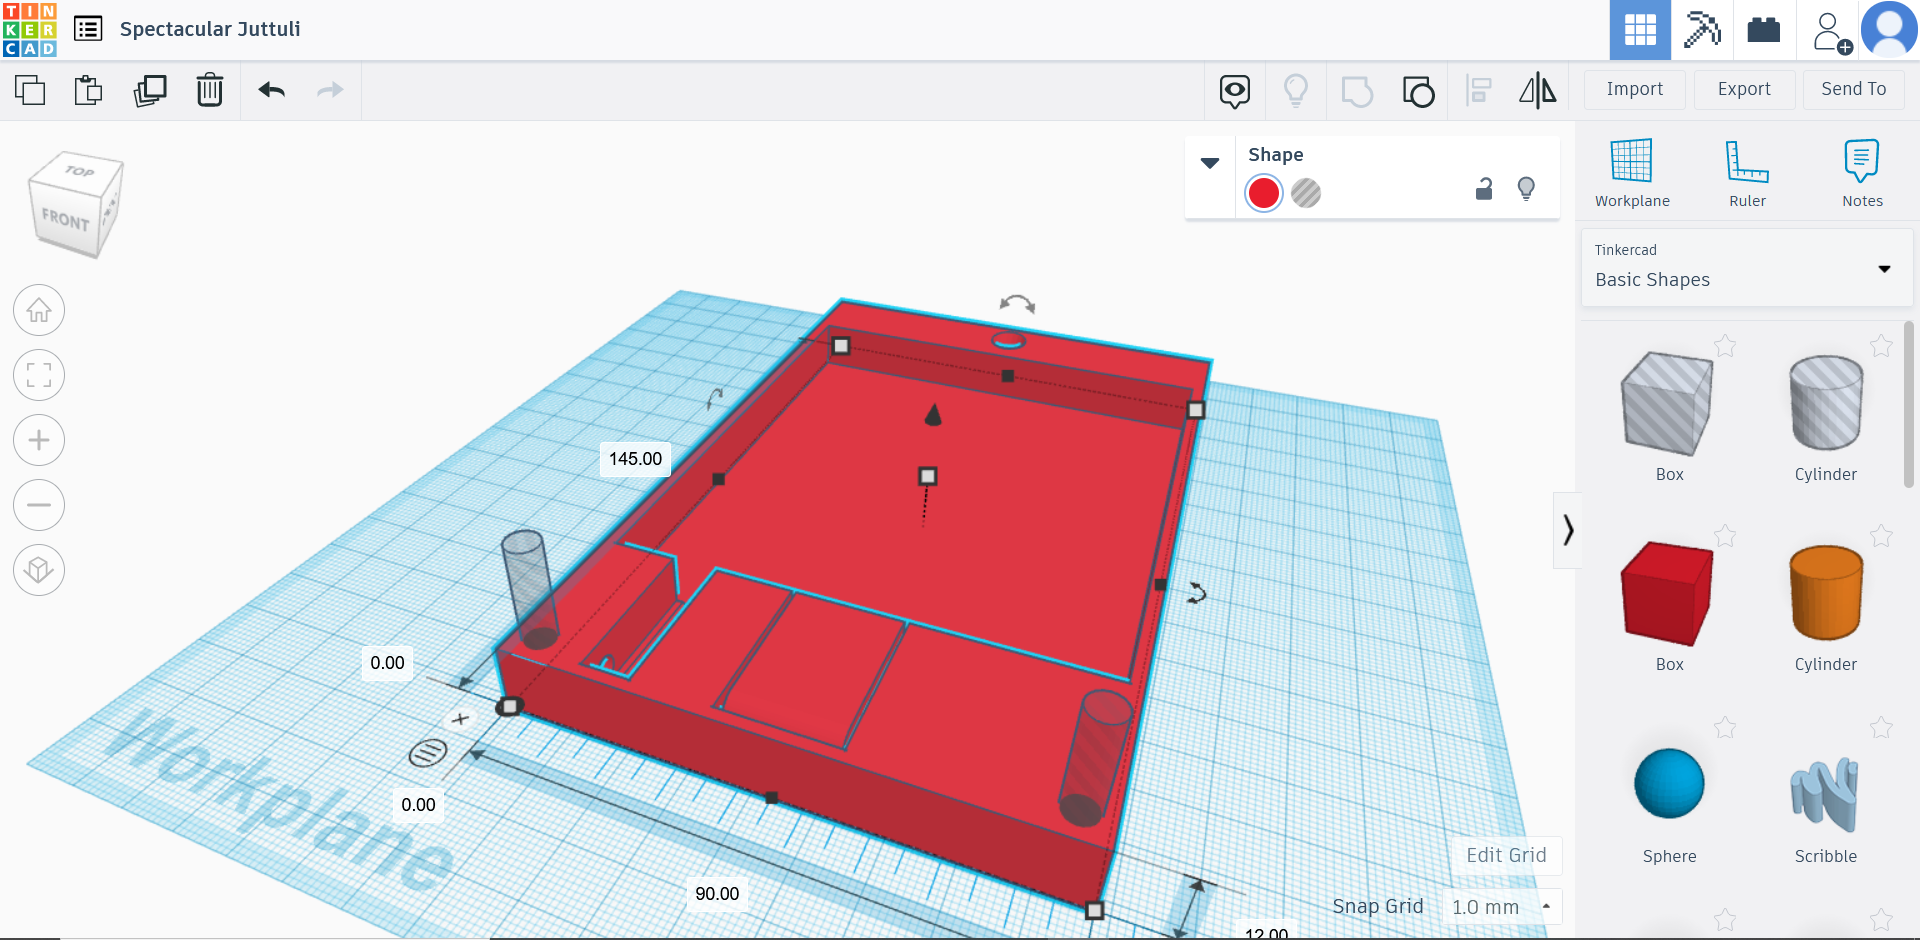The width and height of the screenshot is (1920, 940).
Task: Pick the Scribble shape
Action: click(1826, 795)
